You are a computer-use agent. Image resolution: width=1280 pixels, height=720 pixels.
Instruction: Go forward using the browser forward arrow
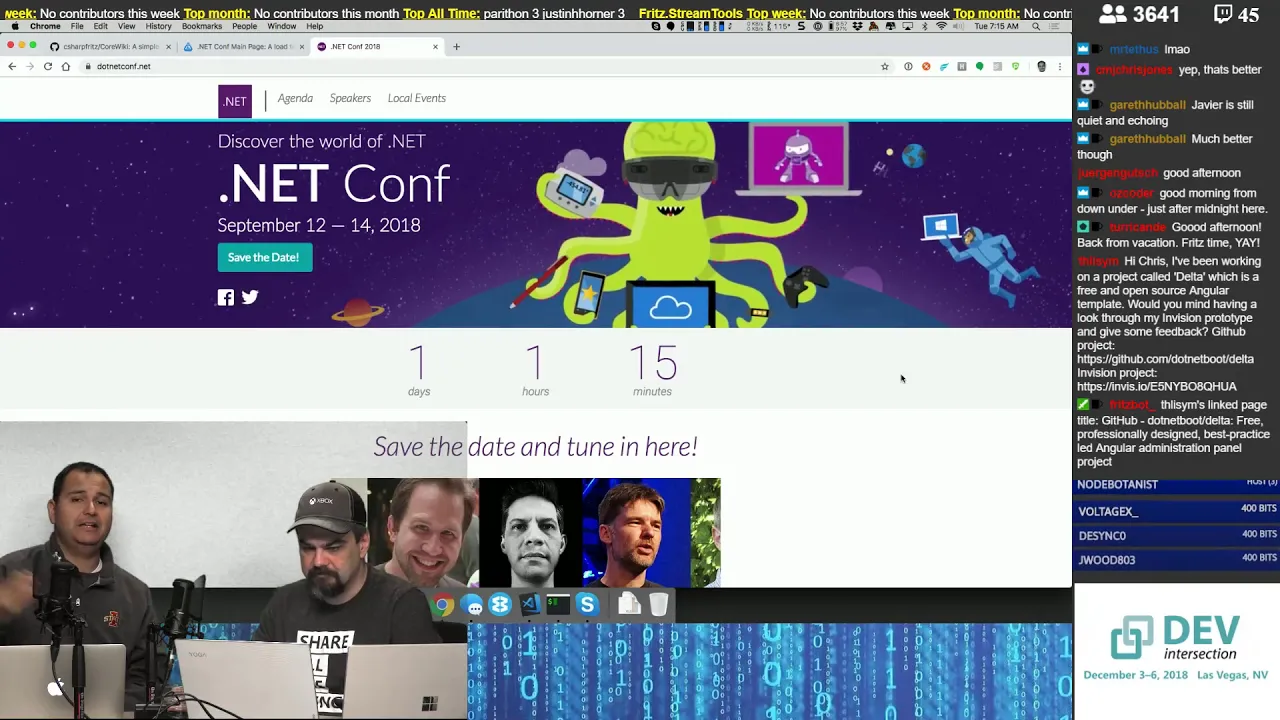[30, 66]
